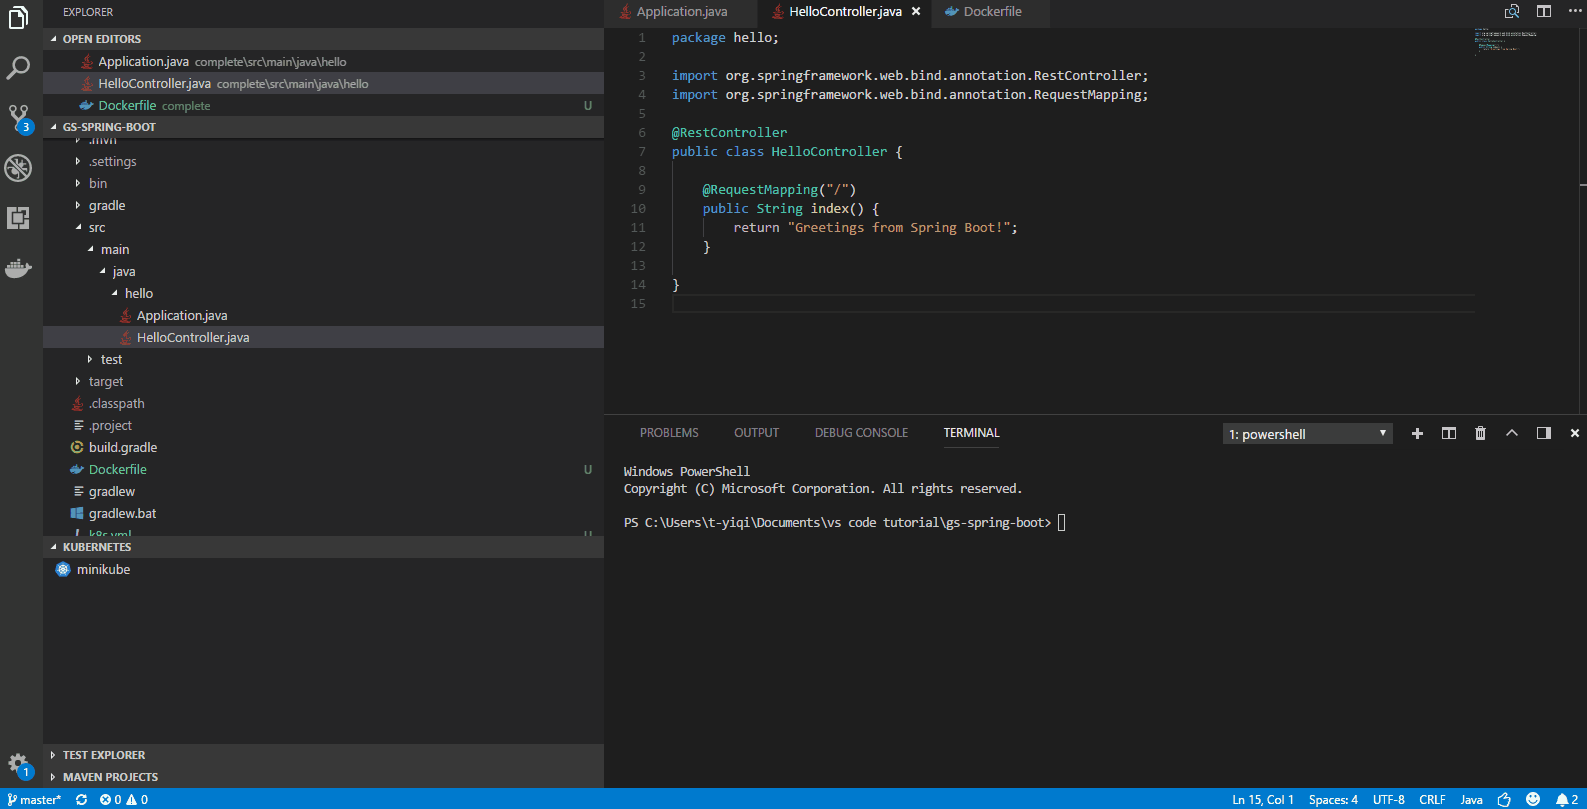Image resolution: width=1587 pixels, height=809 pixels.
Task: Open the Search view in activity bar
Action: [18, 68]
